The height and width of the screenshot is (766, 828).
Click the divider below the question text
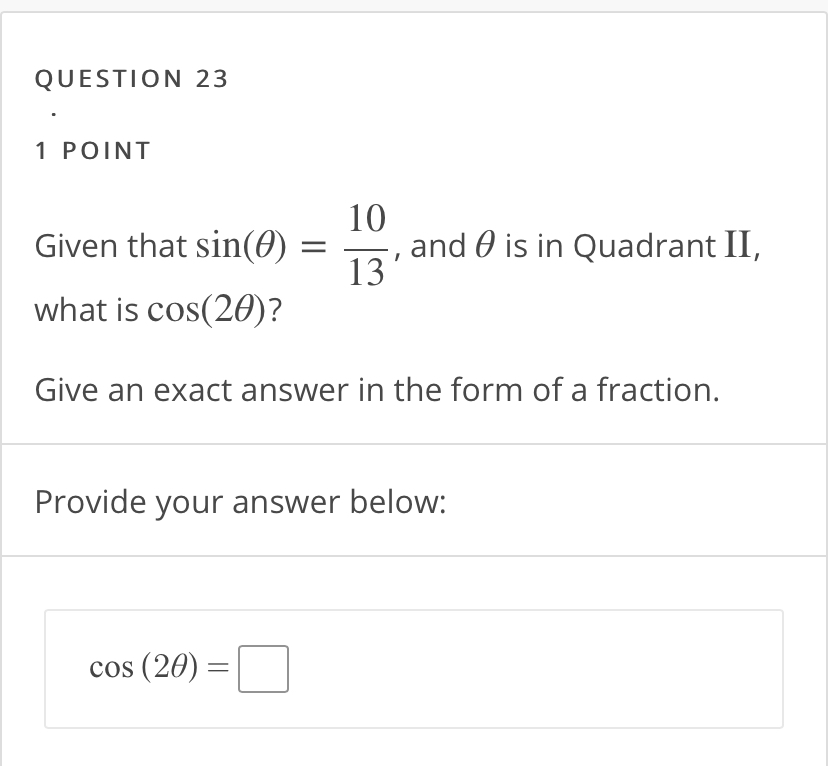click(x=414, y=437)
